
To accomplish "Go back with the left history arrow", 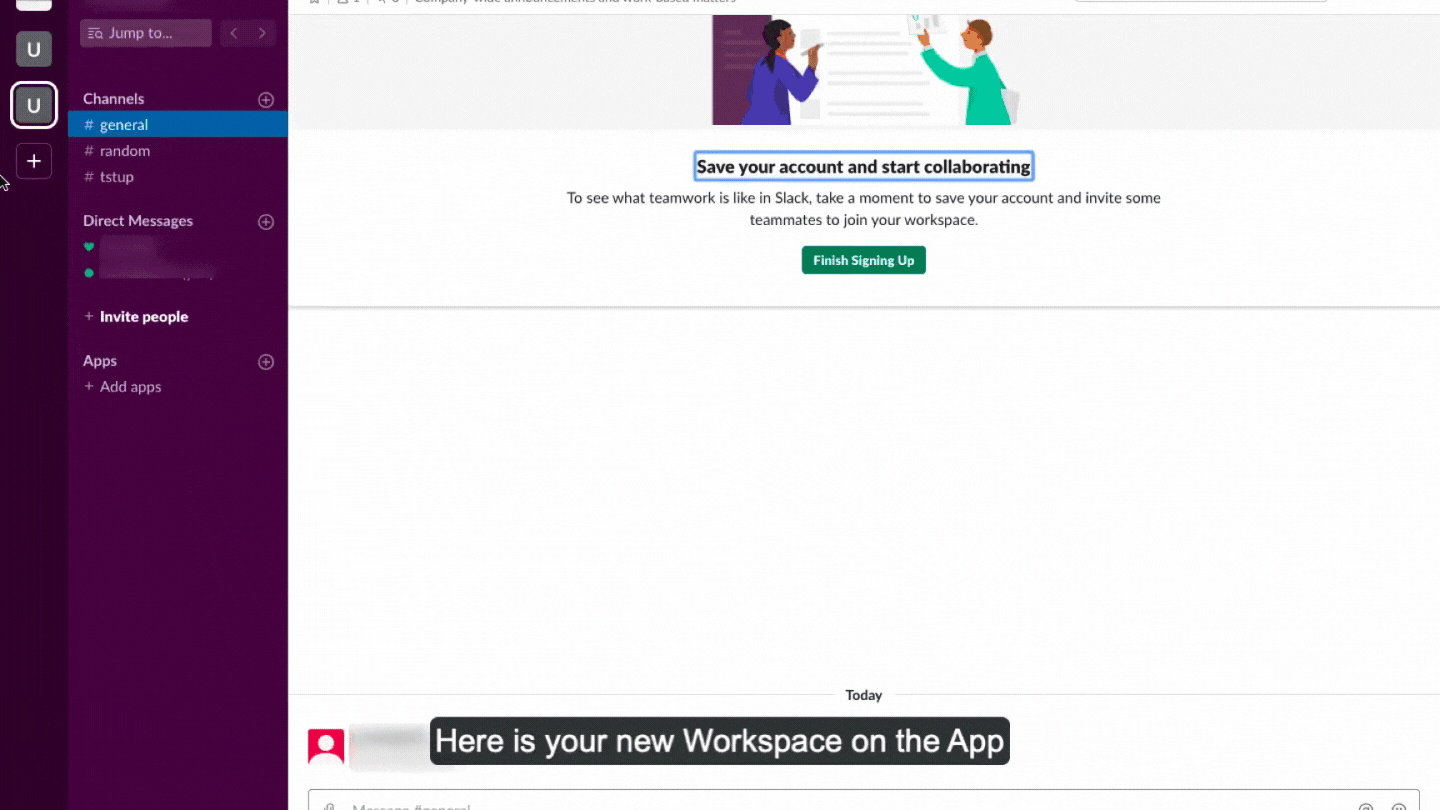I will (234, 33).
